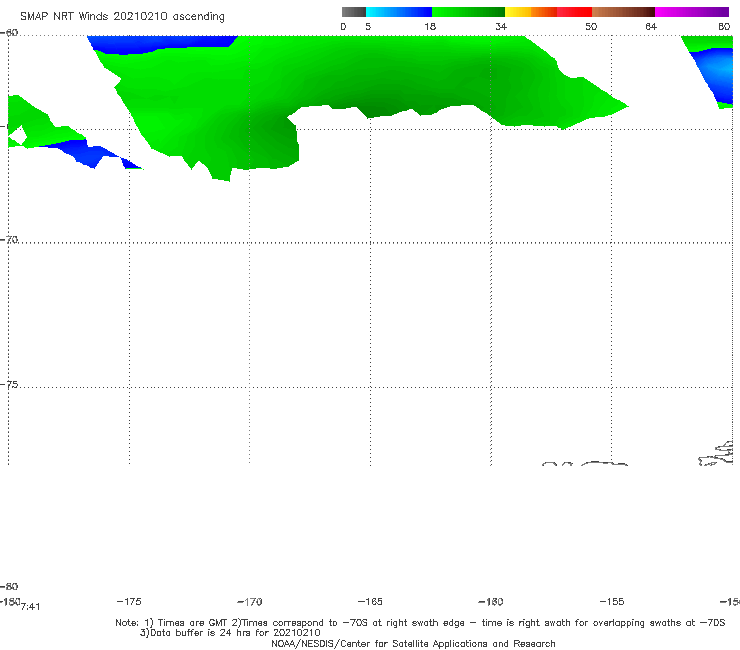This screenshot has height=650, width=740.
Task: Click the NOAA/NESDIS credit line
Action: (x=413, y=644)
